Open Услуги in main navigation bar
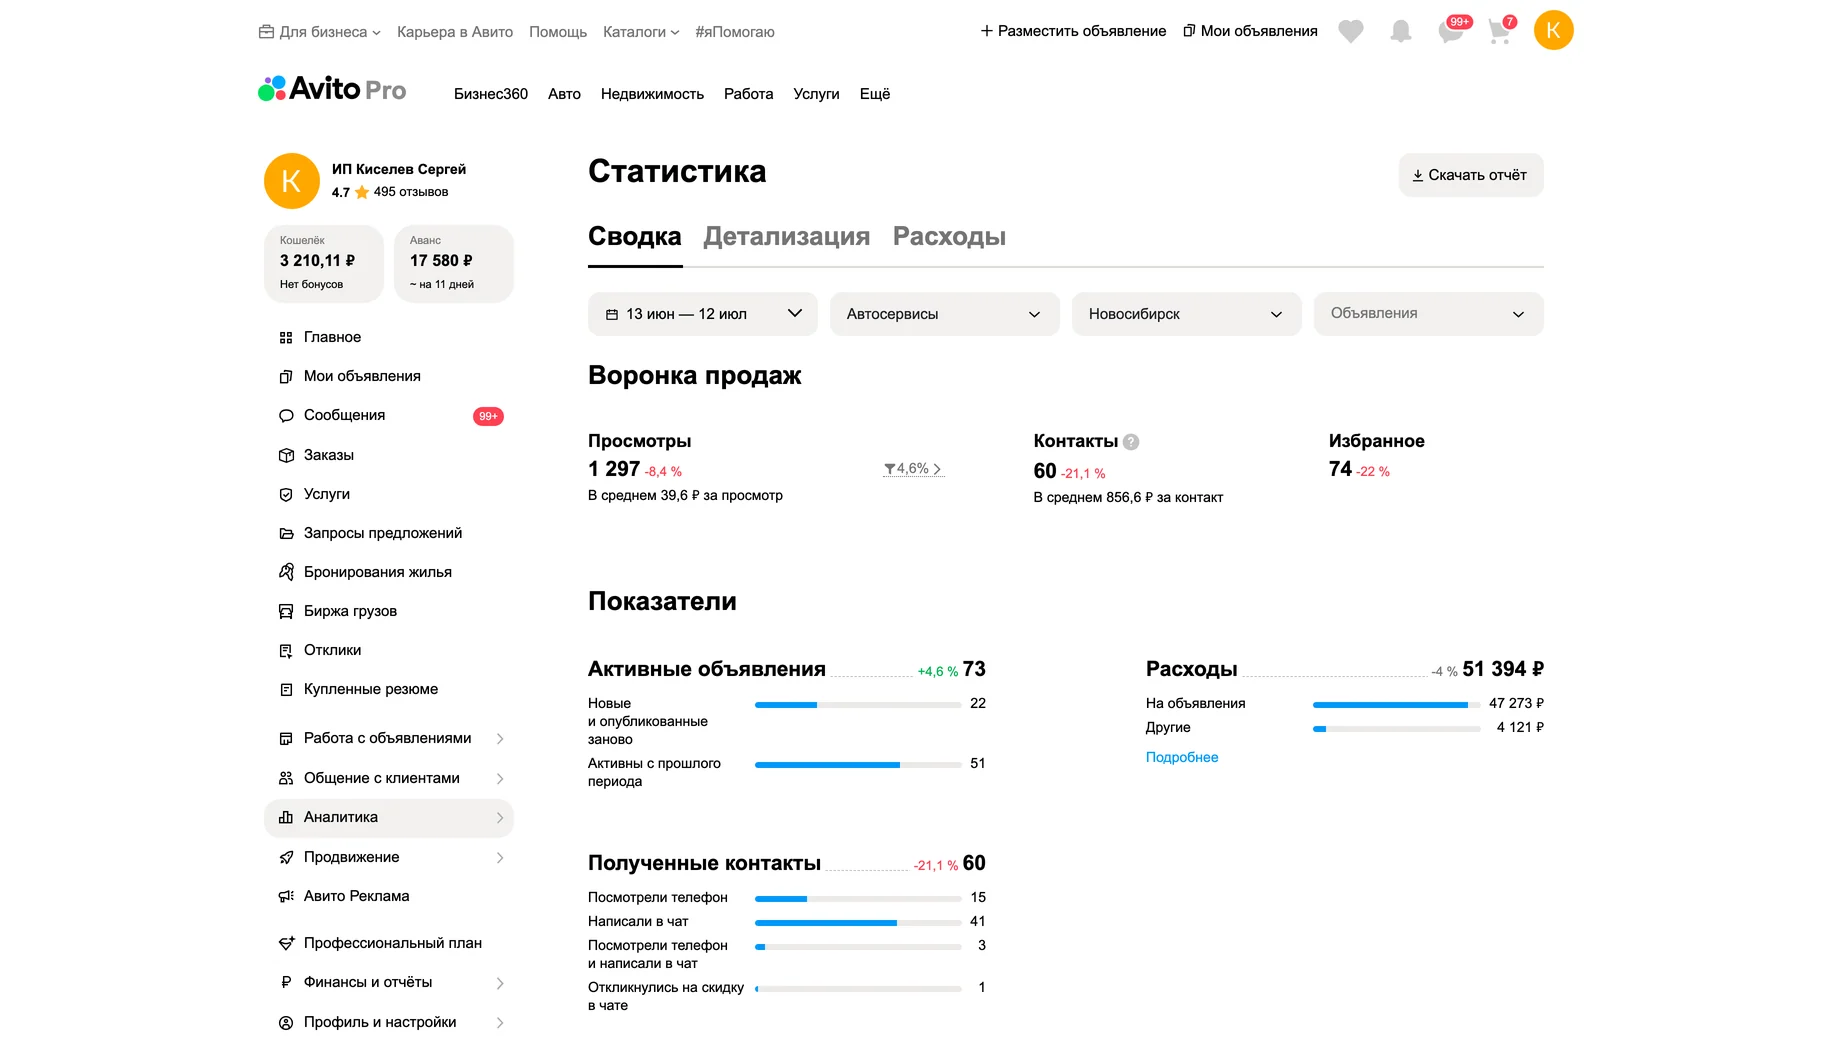The image size is (1832, 1040). tap(816, 94)
